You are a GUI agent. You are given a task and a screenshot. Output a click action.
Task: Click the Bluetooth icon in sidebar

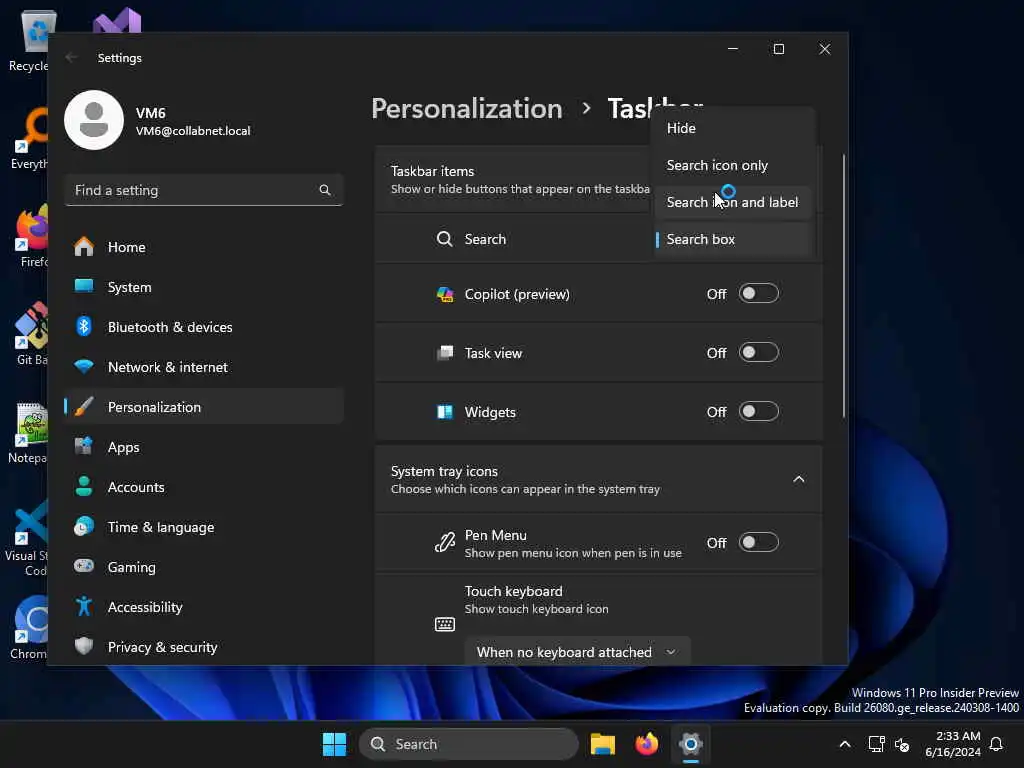click(84, 327)
